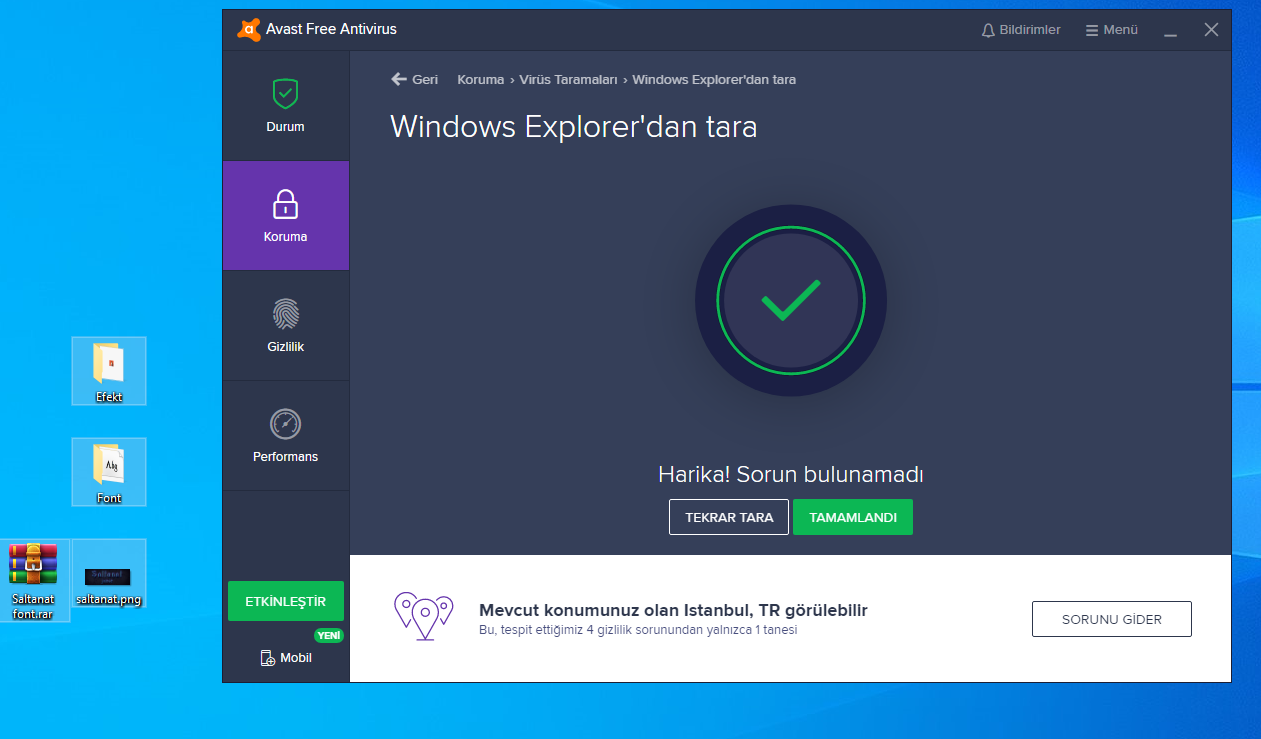Select the Koruma sidebar section

pyautogui.click(x=285, y=216)
